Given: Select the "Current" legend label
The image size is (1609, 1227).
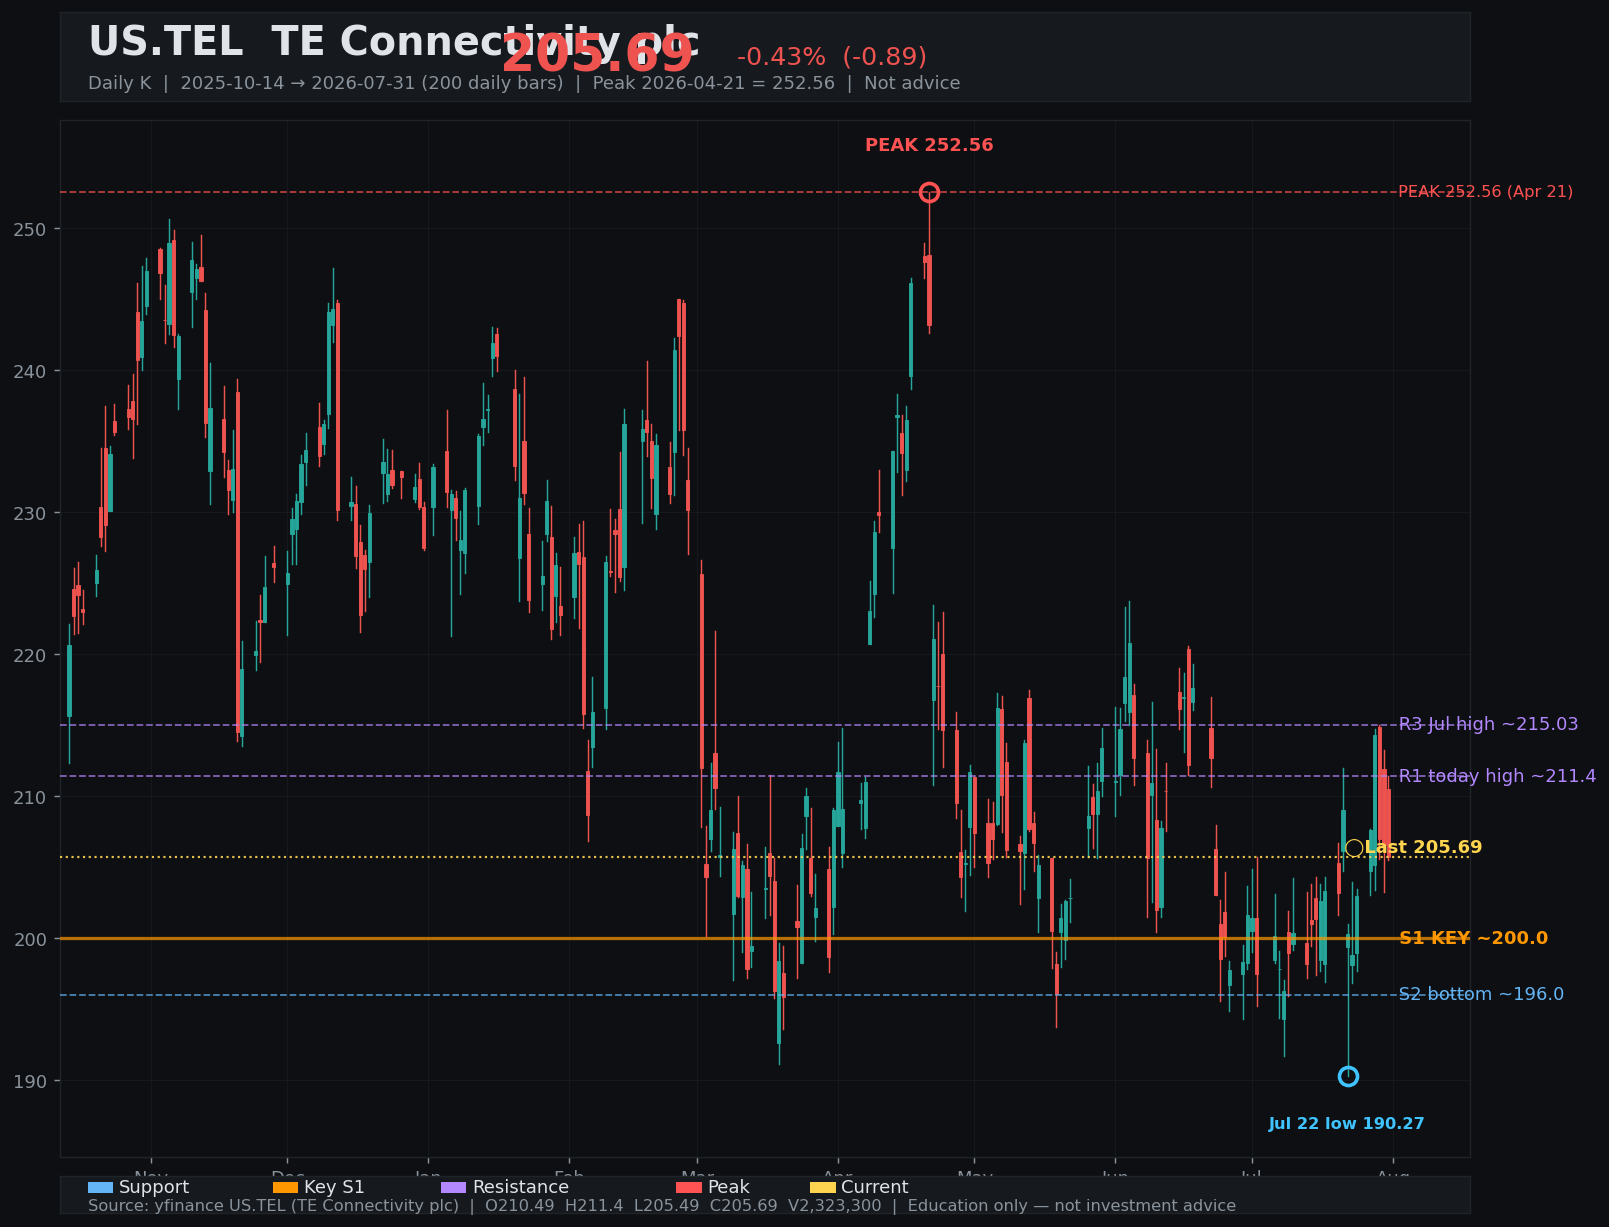Looking at the screenshot, I should point(875,1187).
